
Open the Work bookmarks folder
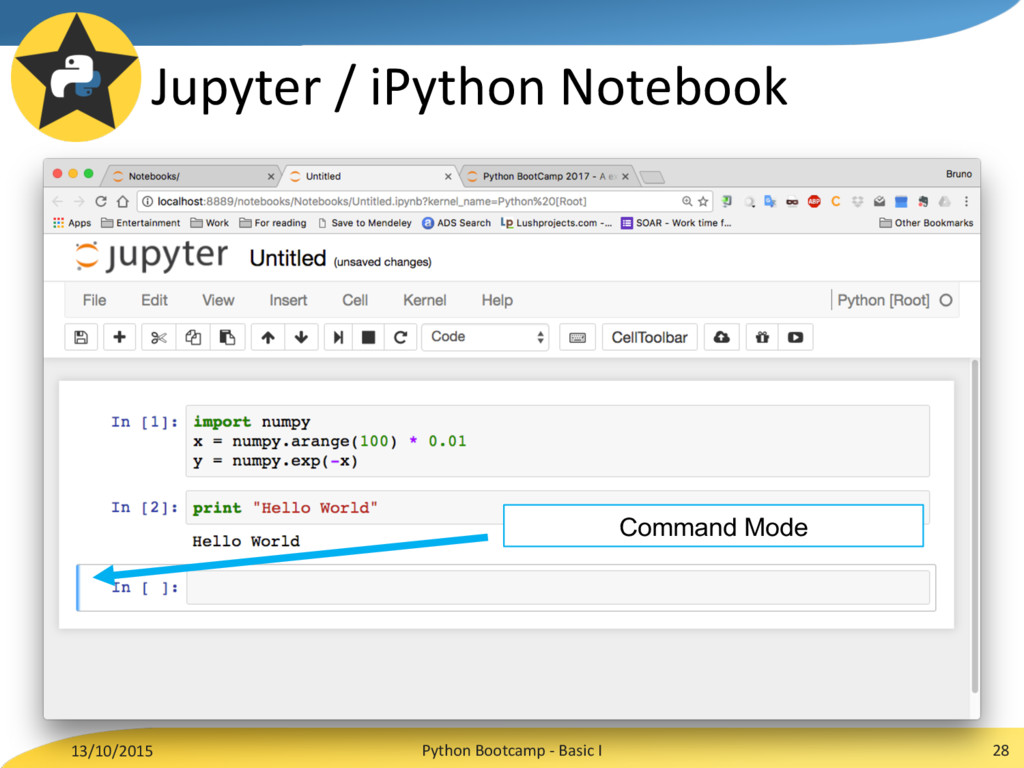coord(210,223)
